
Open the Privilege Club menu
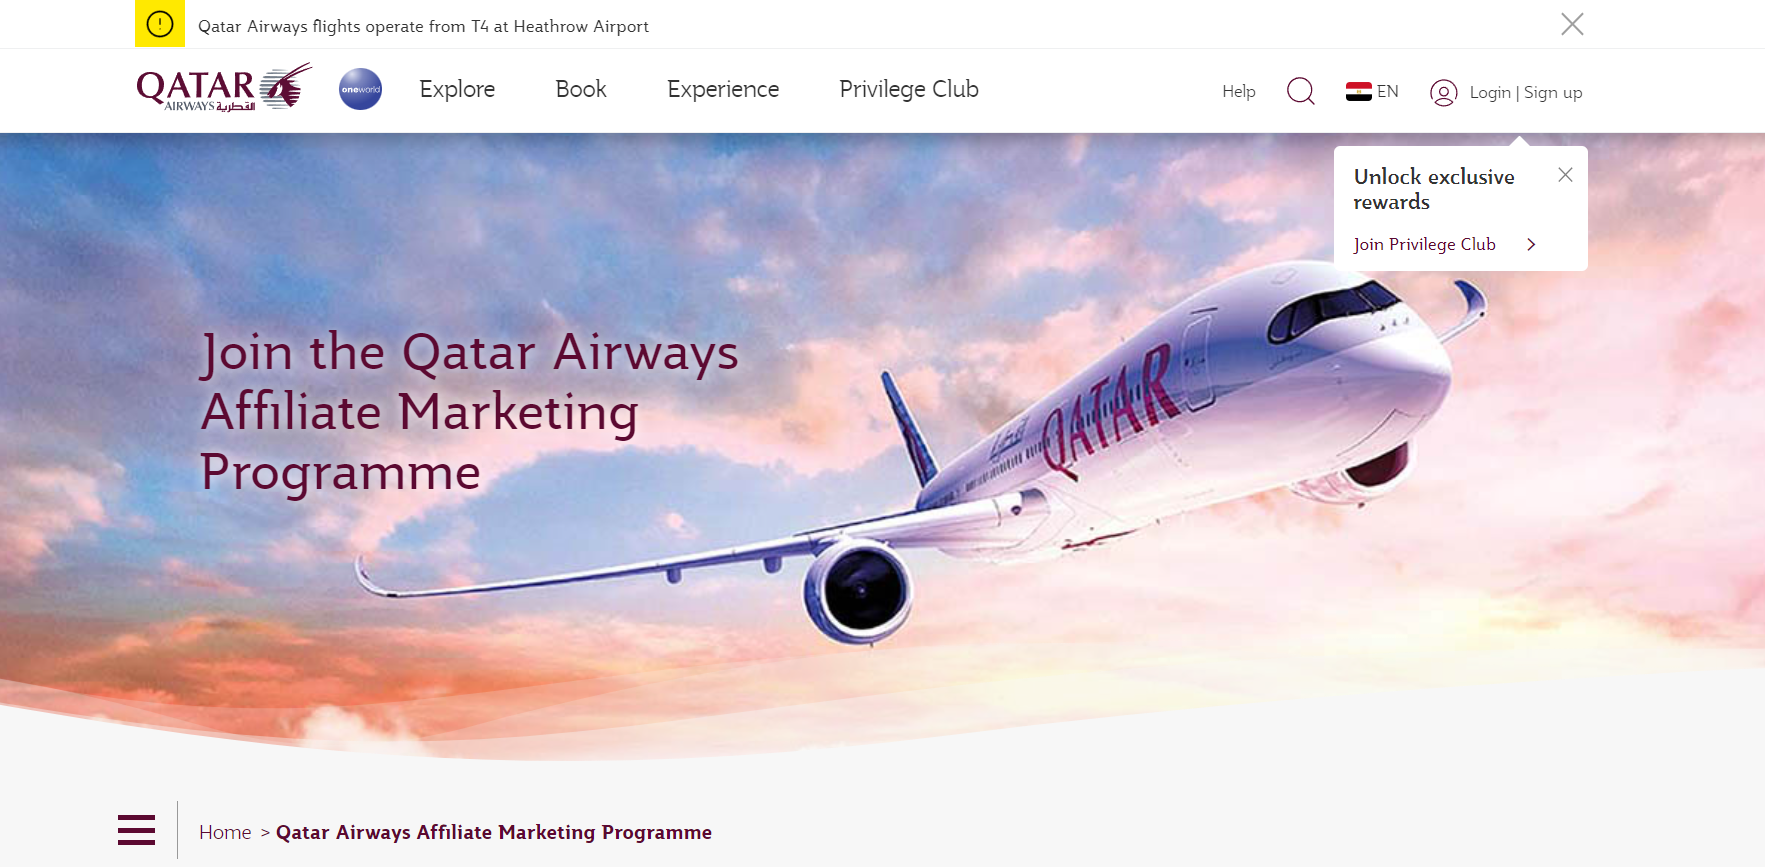click(x=909, y=89)
